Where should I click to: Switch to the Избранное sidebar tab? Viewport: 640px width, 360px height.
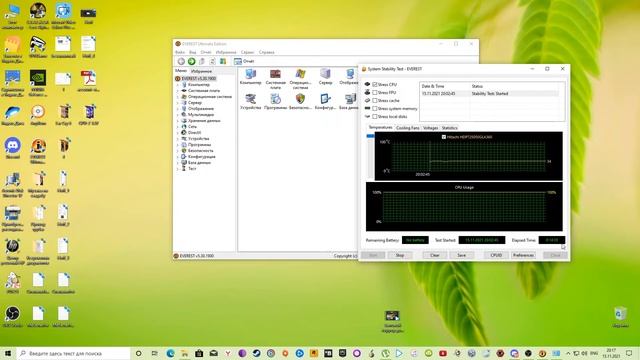coord(201,71)
